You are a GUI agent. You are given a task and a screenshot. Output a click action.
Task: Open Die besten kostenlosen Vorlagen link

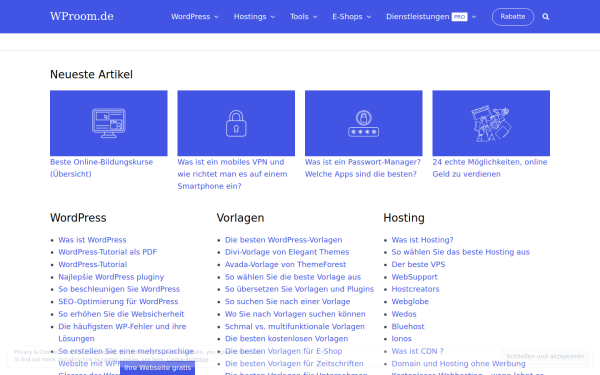[x=287, y=339]
